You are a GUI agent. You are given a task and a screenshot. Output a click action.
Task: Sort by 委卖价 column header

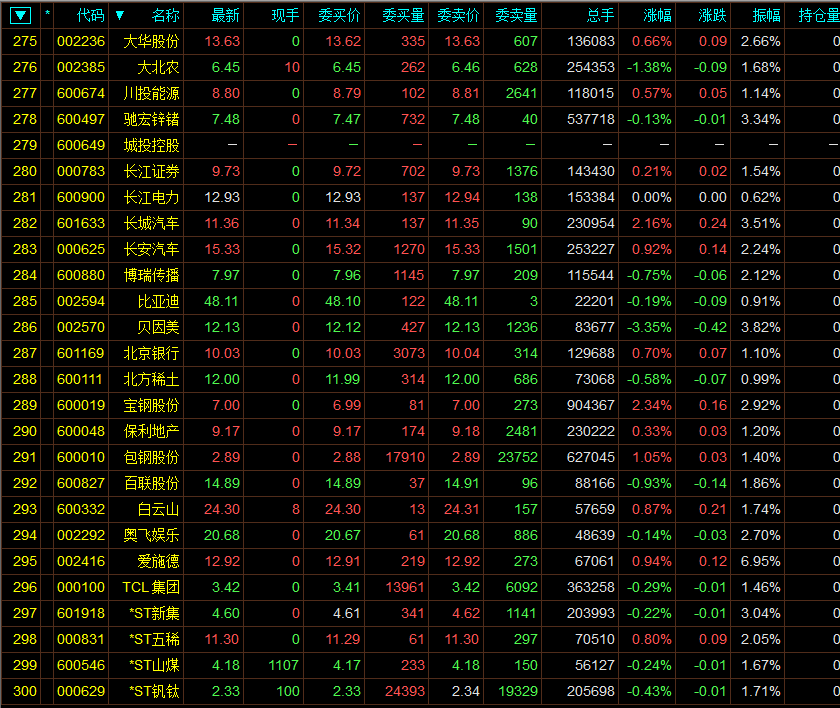coord(459,16)
